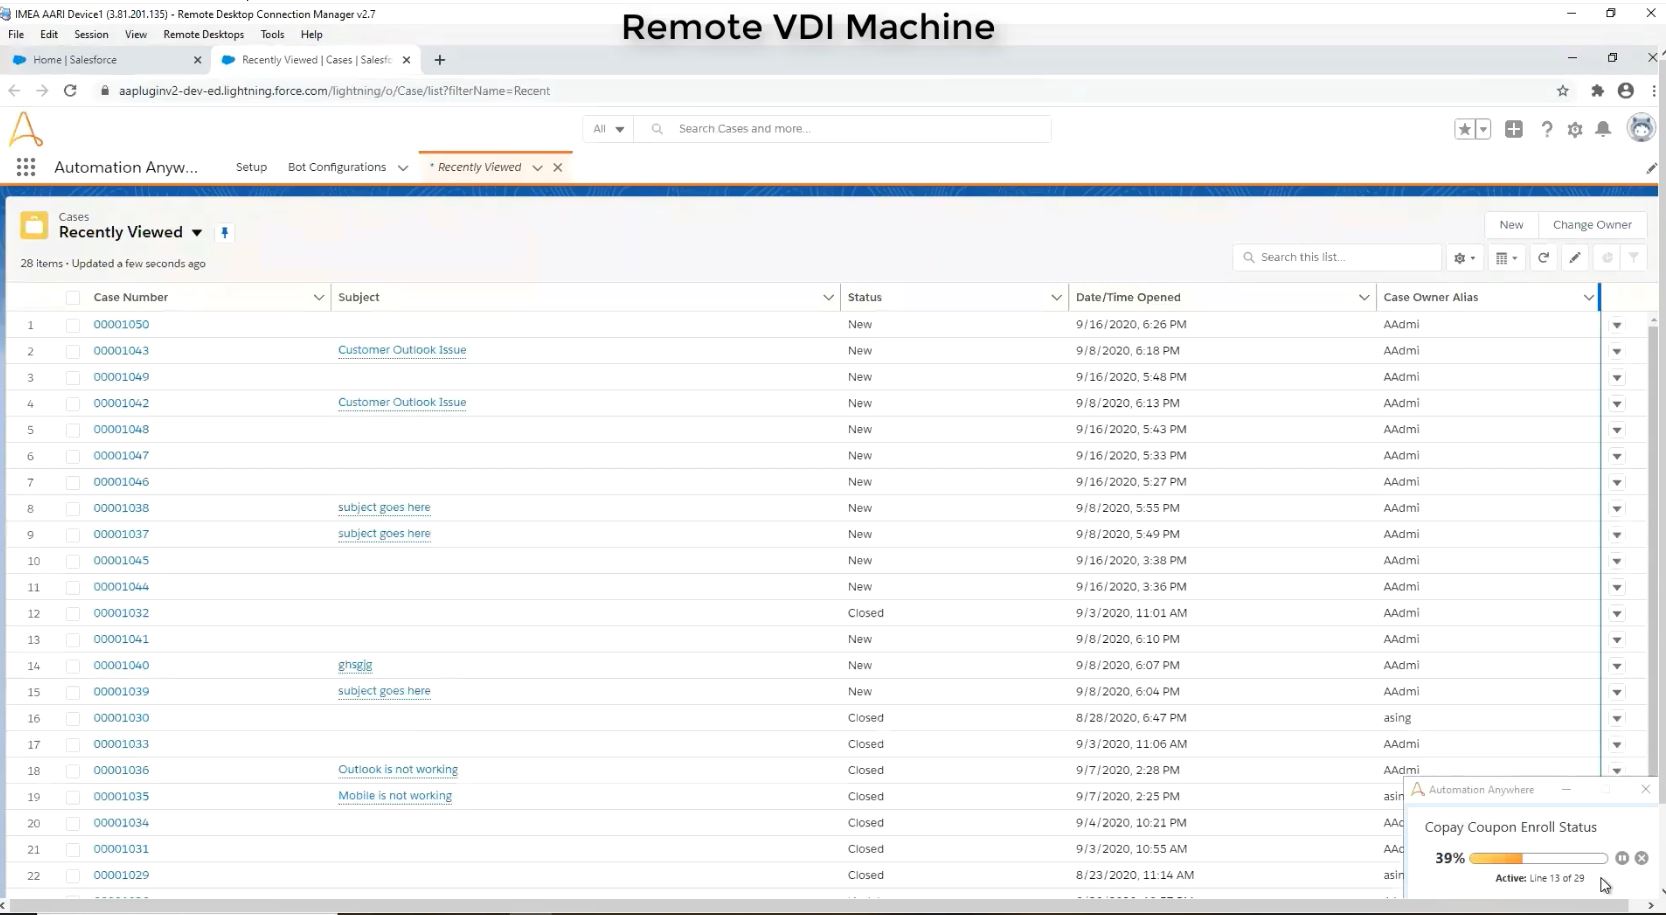Screen dimensions: 1666x915
Task: Open the Remote Desktops menu
Action: click(x=204, y=34)
